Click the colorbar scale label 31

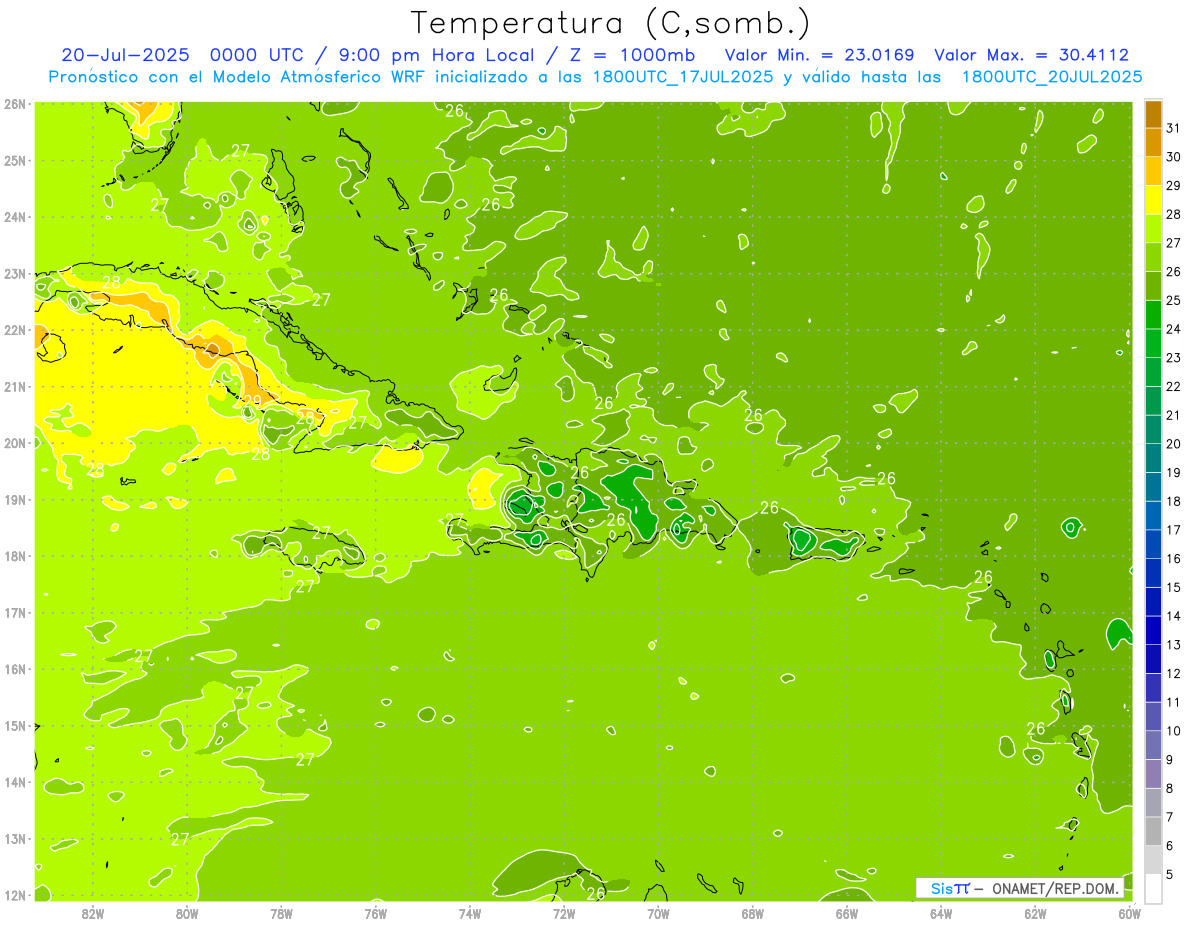click(x=1173, y=127)
